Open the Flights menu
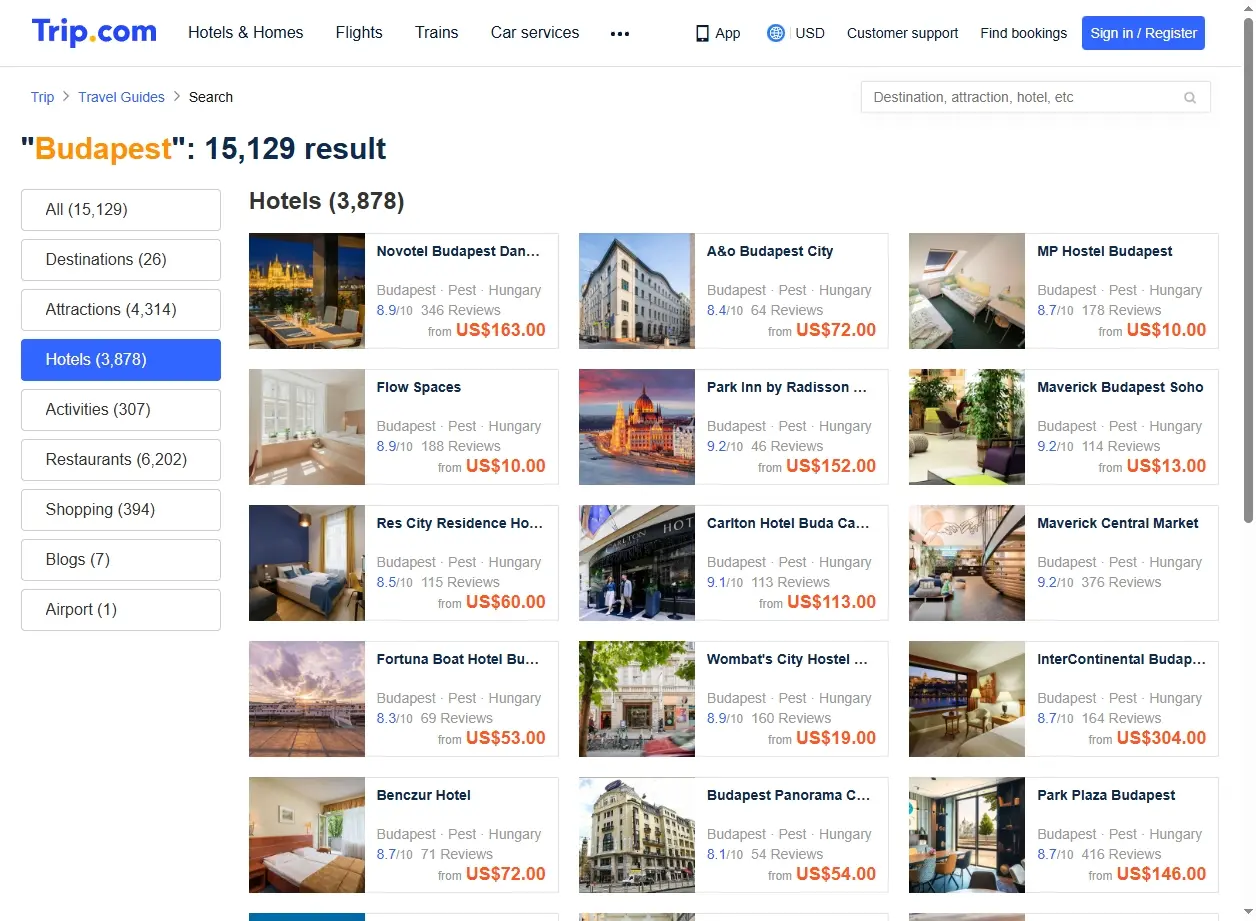1256x921 pixels. click(359, 32)
